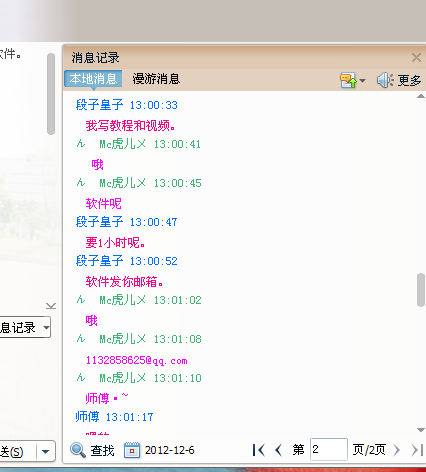Click the speaker sound icon
426x472 pixels.
pos(385,80)
